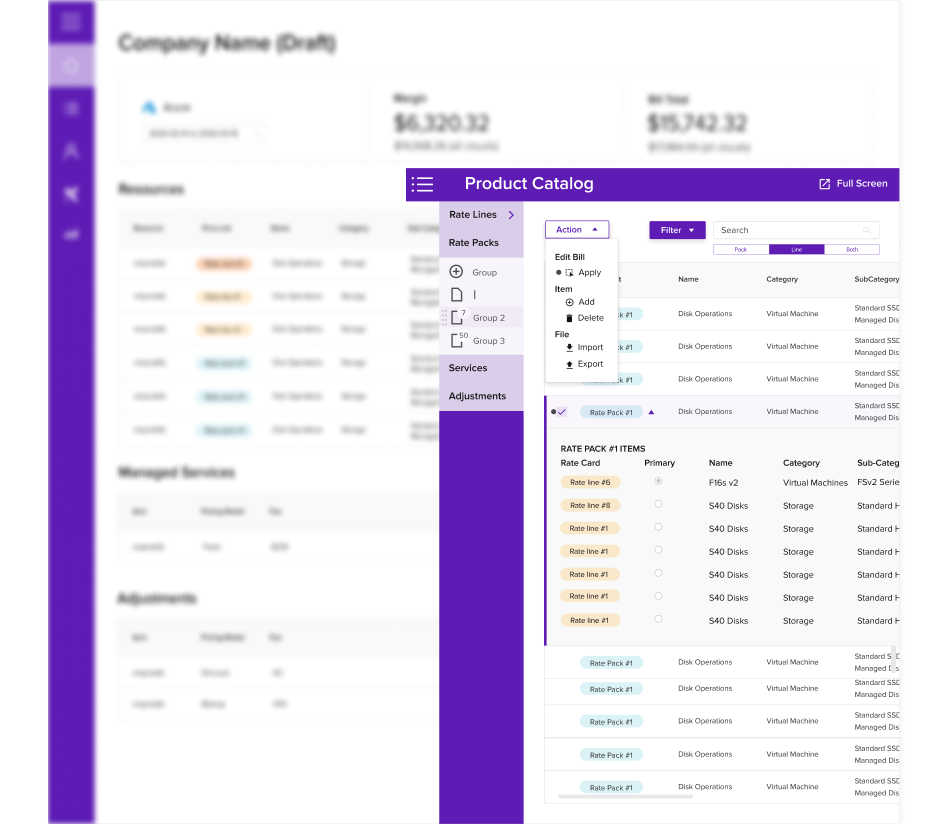
Task: Open the Product Catalog hamburger menu icon
Action: tap(423, 184)
